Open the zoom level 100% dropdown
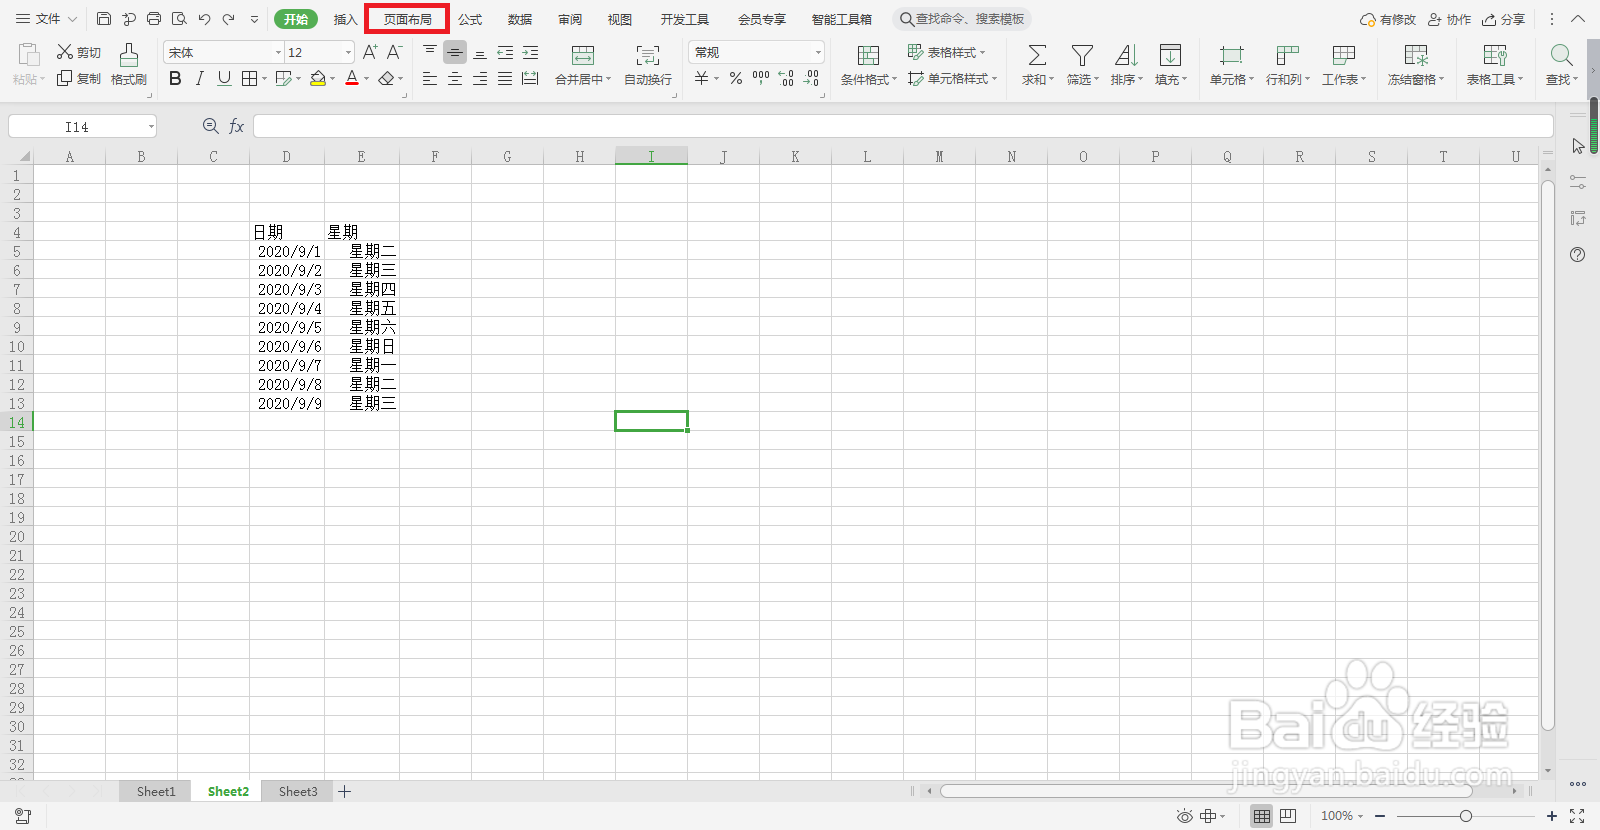Viewport: 1600px width, 830px height. click(1360, 816)
